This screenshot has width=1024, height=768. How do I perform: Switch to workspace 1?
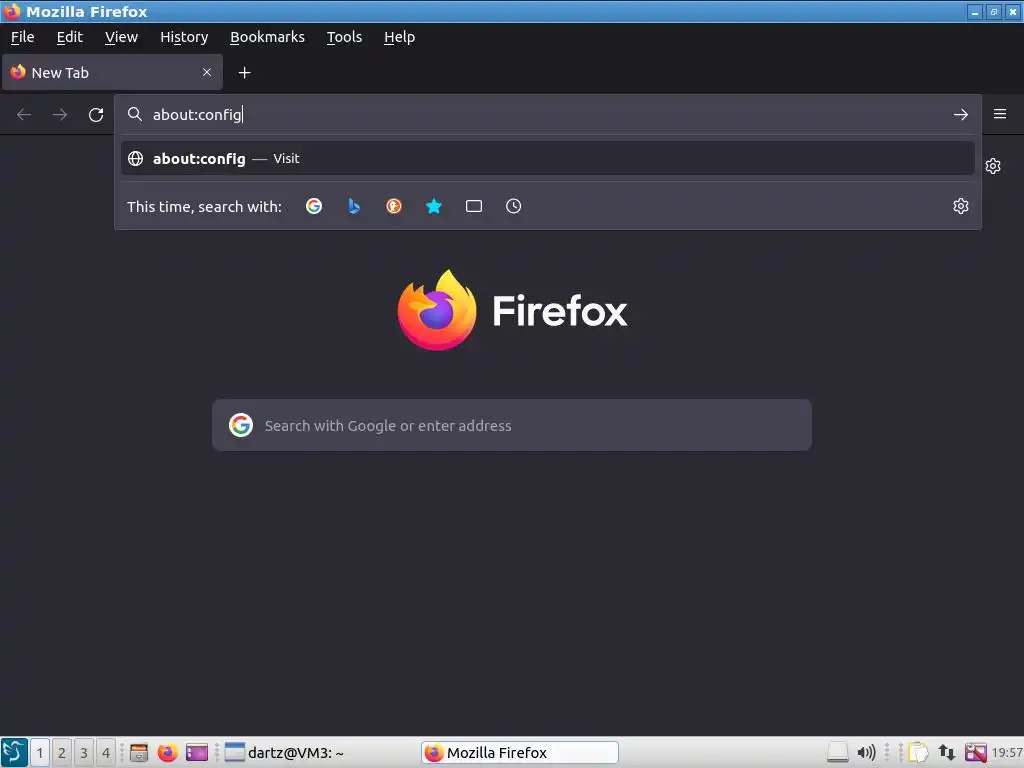(40, 752)
